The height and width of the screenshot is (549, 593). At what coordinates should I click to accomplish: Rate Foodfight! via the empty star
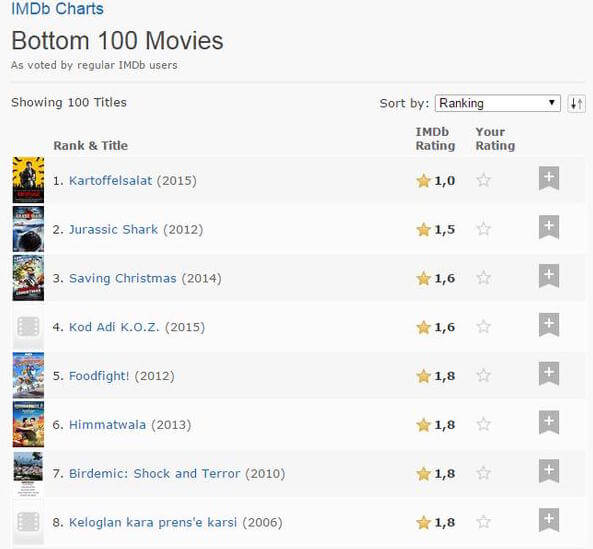tap(483, 376)
